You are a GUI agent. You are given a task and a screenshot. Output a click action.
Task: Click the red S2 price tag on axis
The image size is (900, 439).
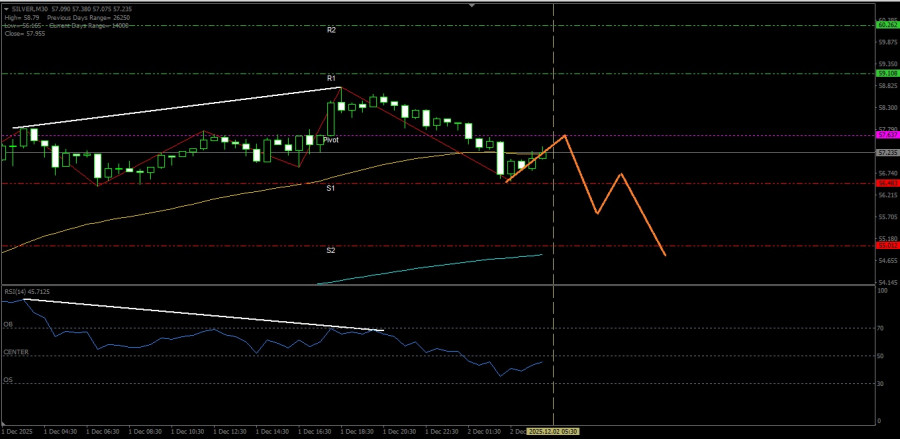[887, 245]
